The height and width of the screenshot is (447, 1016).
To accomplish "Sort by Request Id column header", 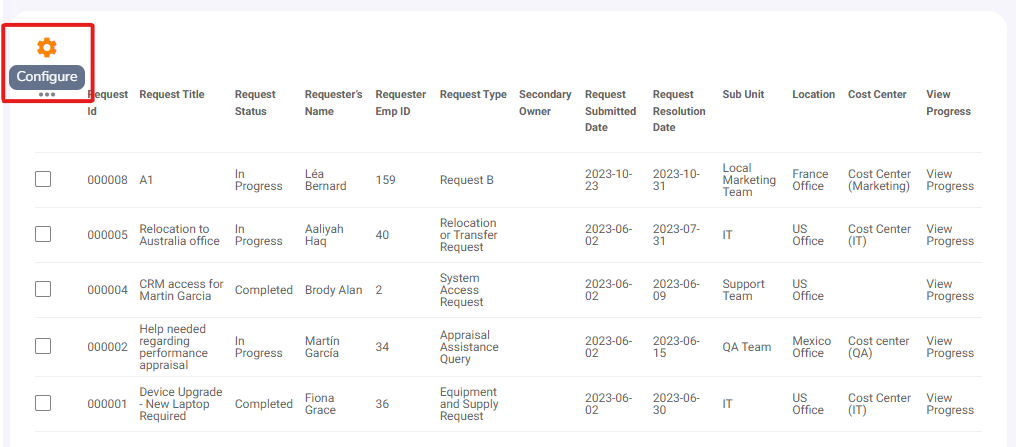I will 108,103.
